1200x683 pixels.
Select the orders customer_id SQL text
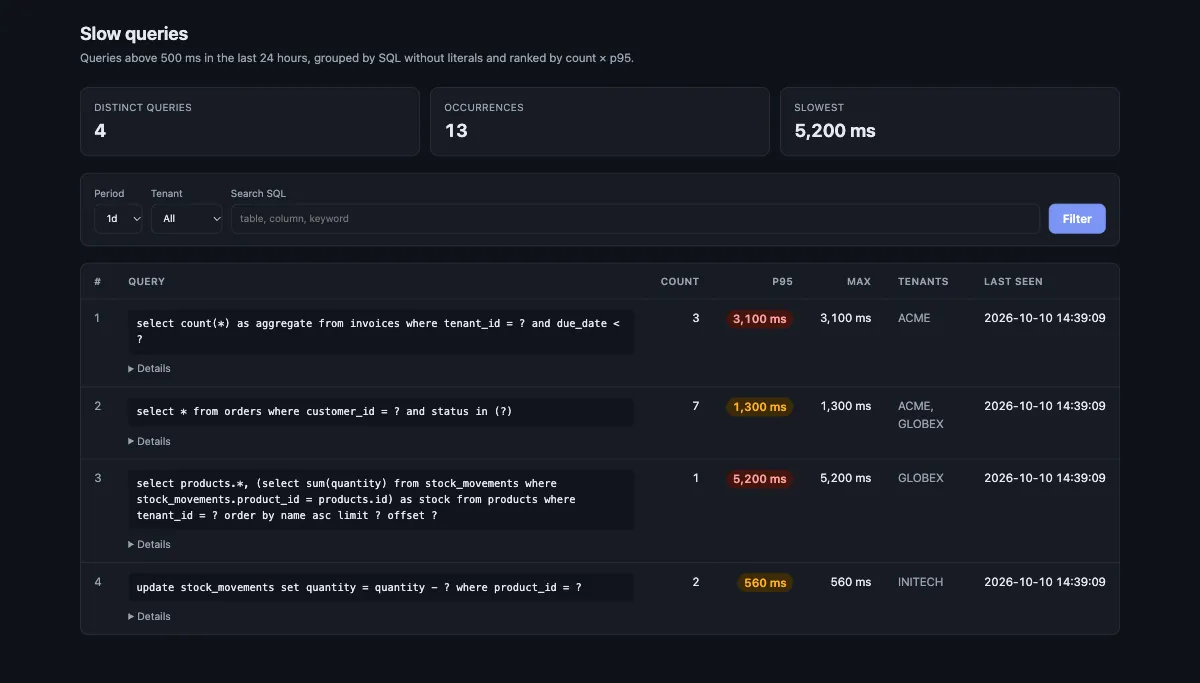click(x=381, y=411)
